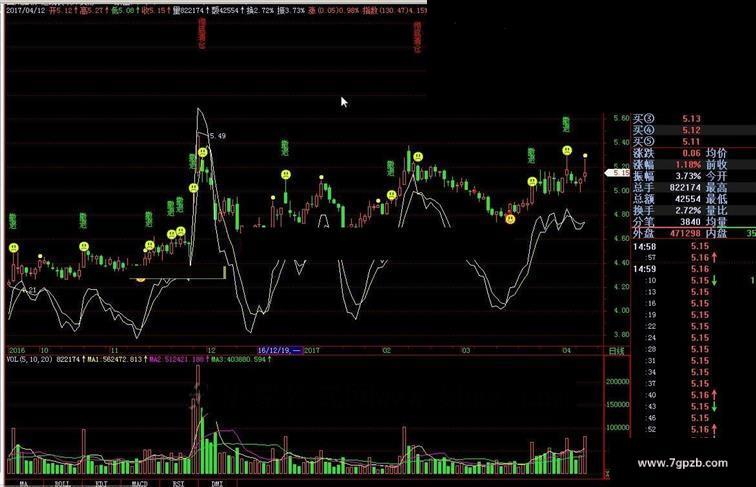This screenshot has width=756, height=487.
Task: Click the 5.60 price axis label
Action: [x=621, y=118]
